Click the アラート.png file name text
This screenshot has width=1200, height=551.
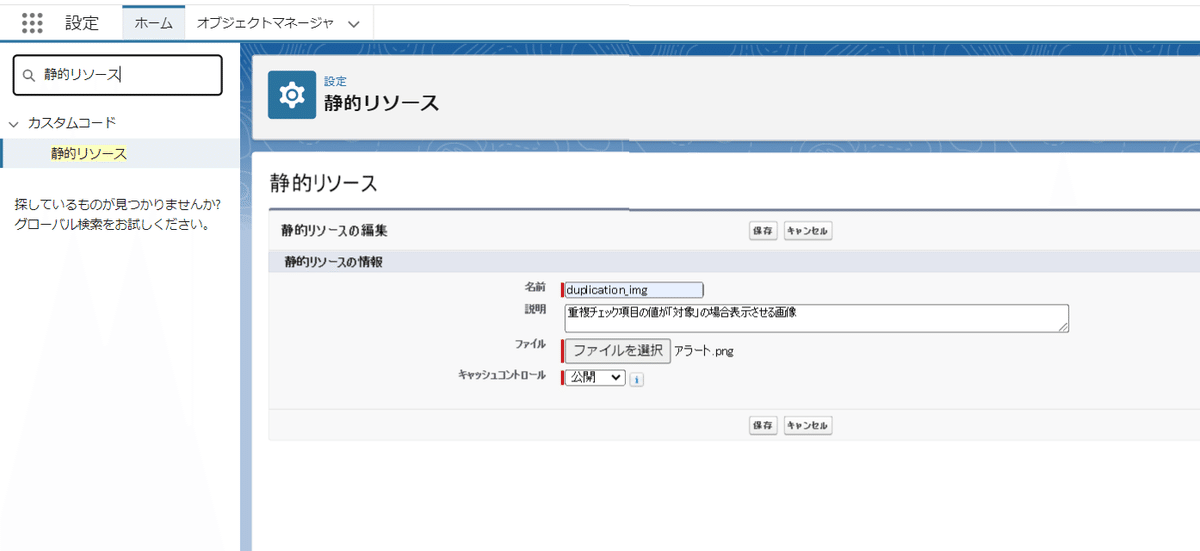click(704, 351)
